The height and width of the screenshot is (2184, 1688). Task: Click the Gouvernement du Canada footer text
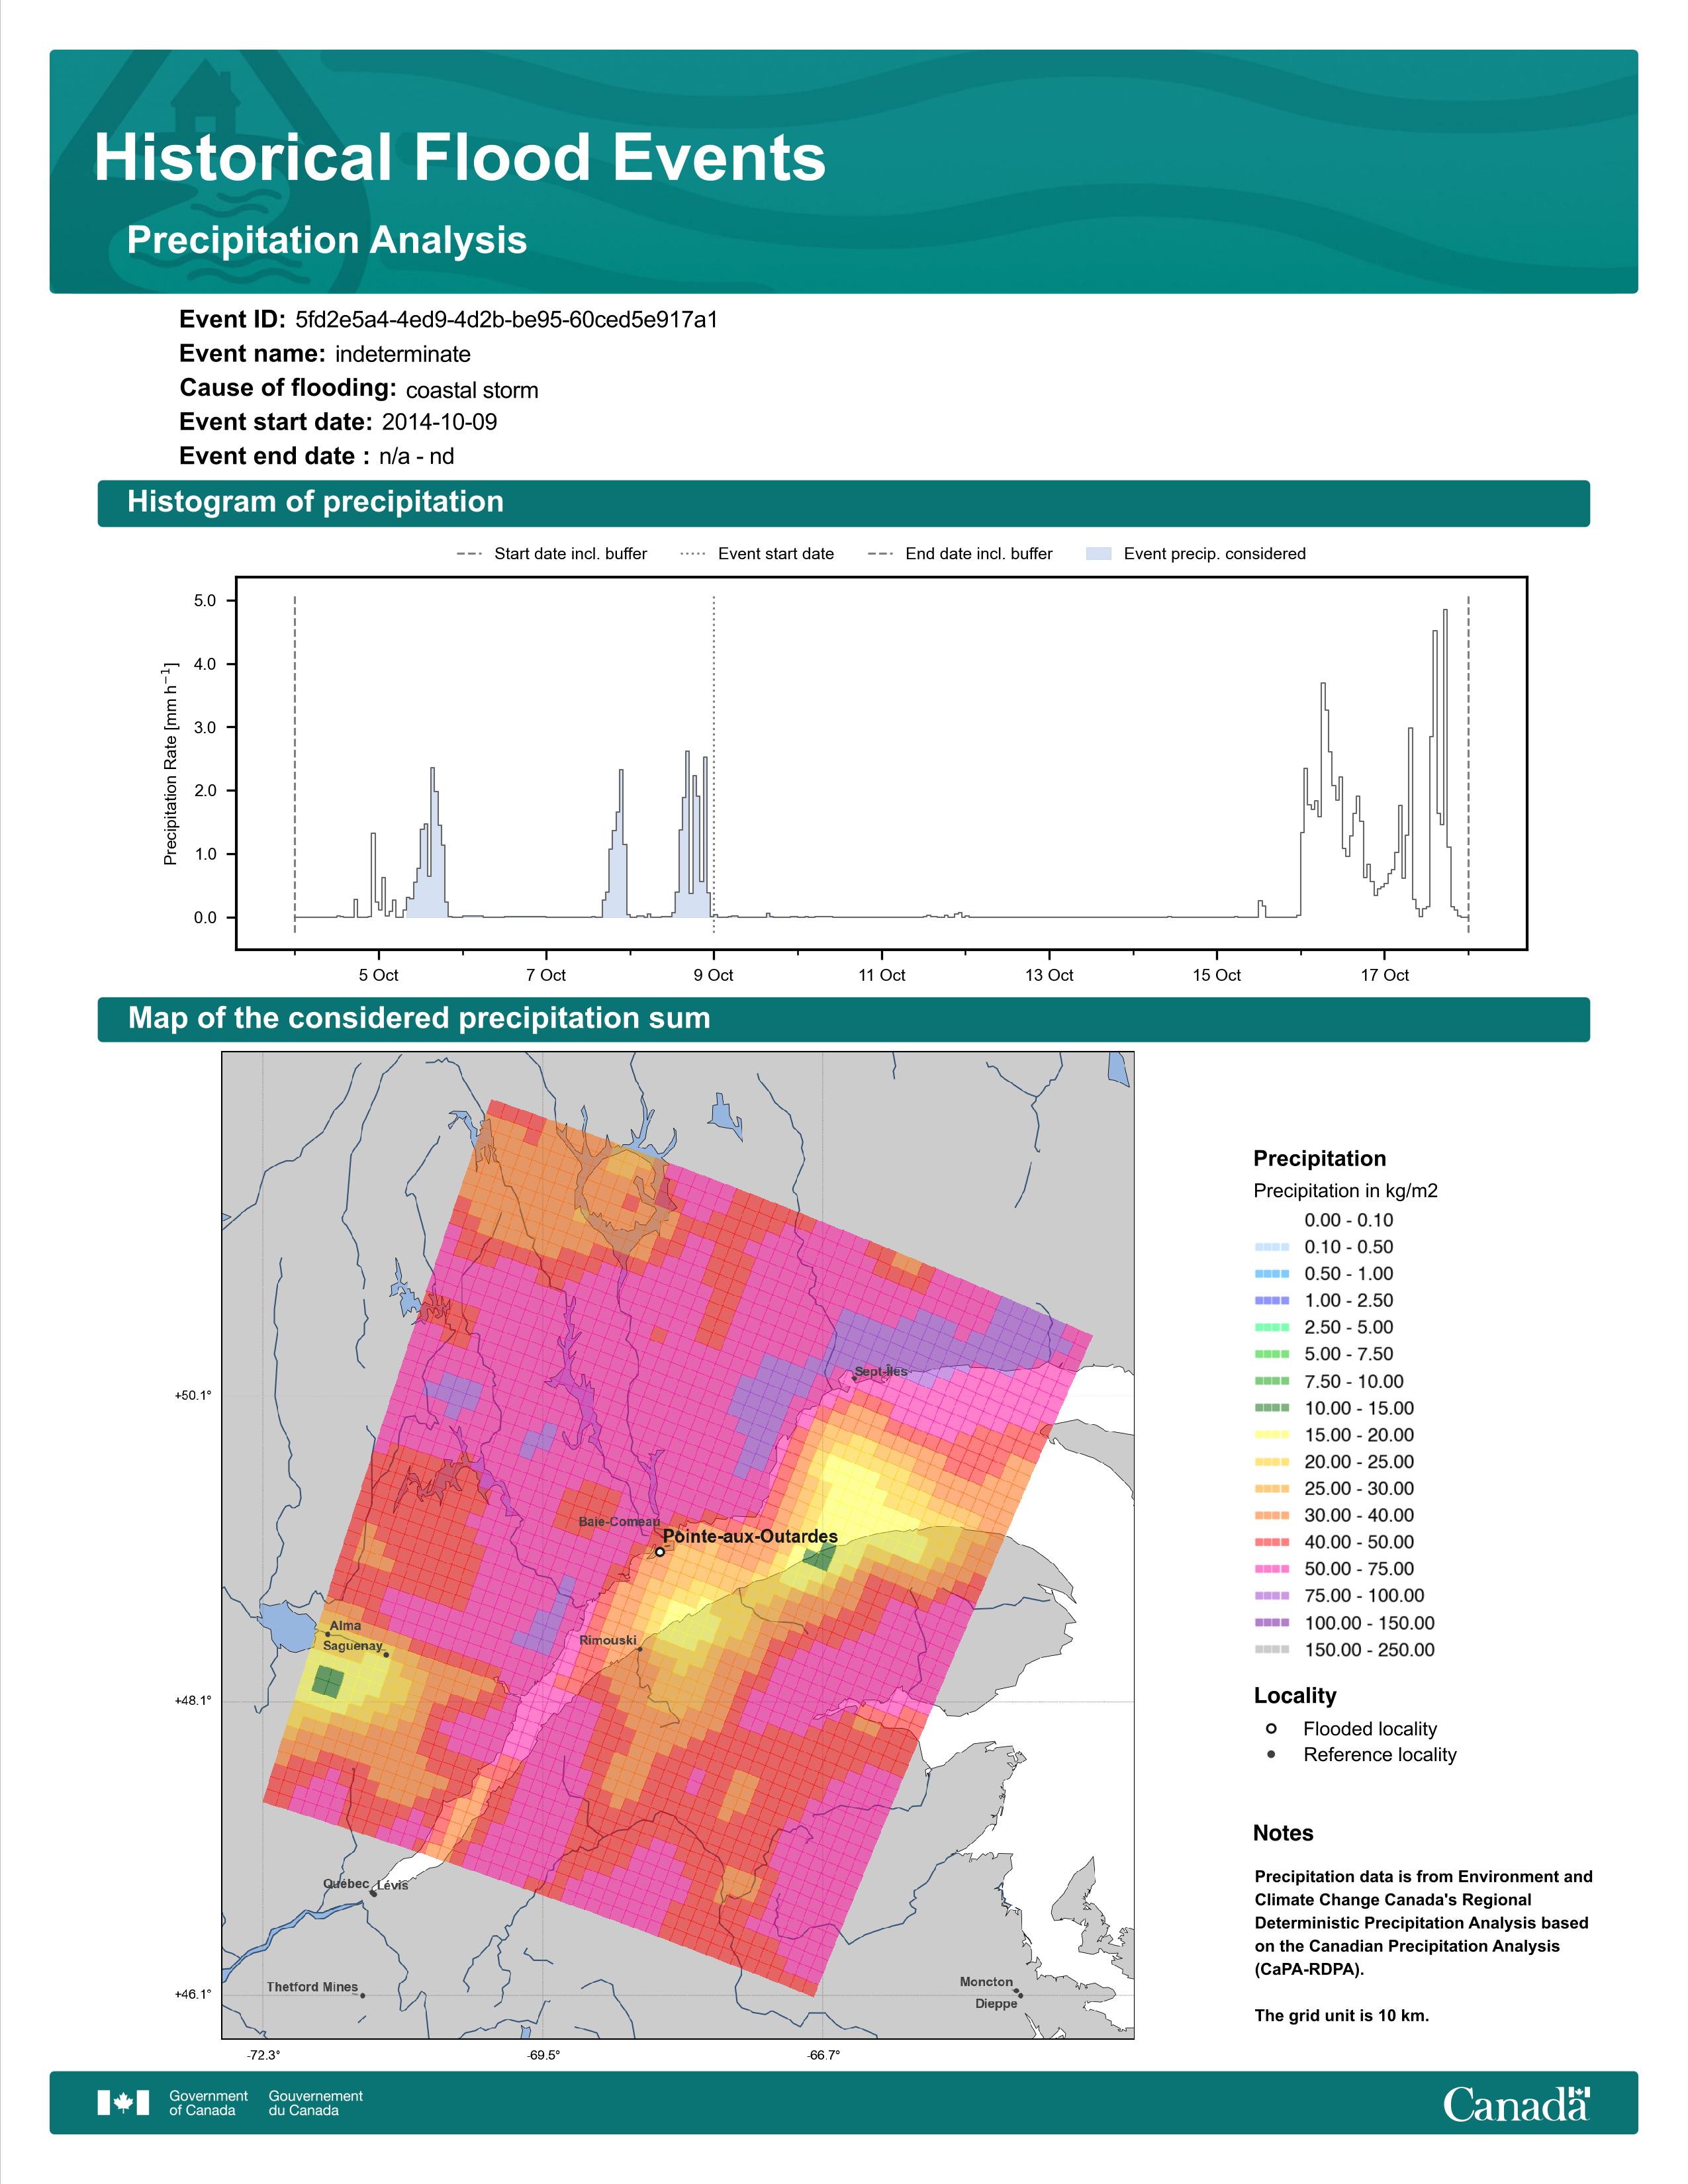coord(315,2102)
